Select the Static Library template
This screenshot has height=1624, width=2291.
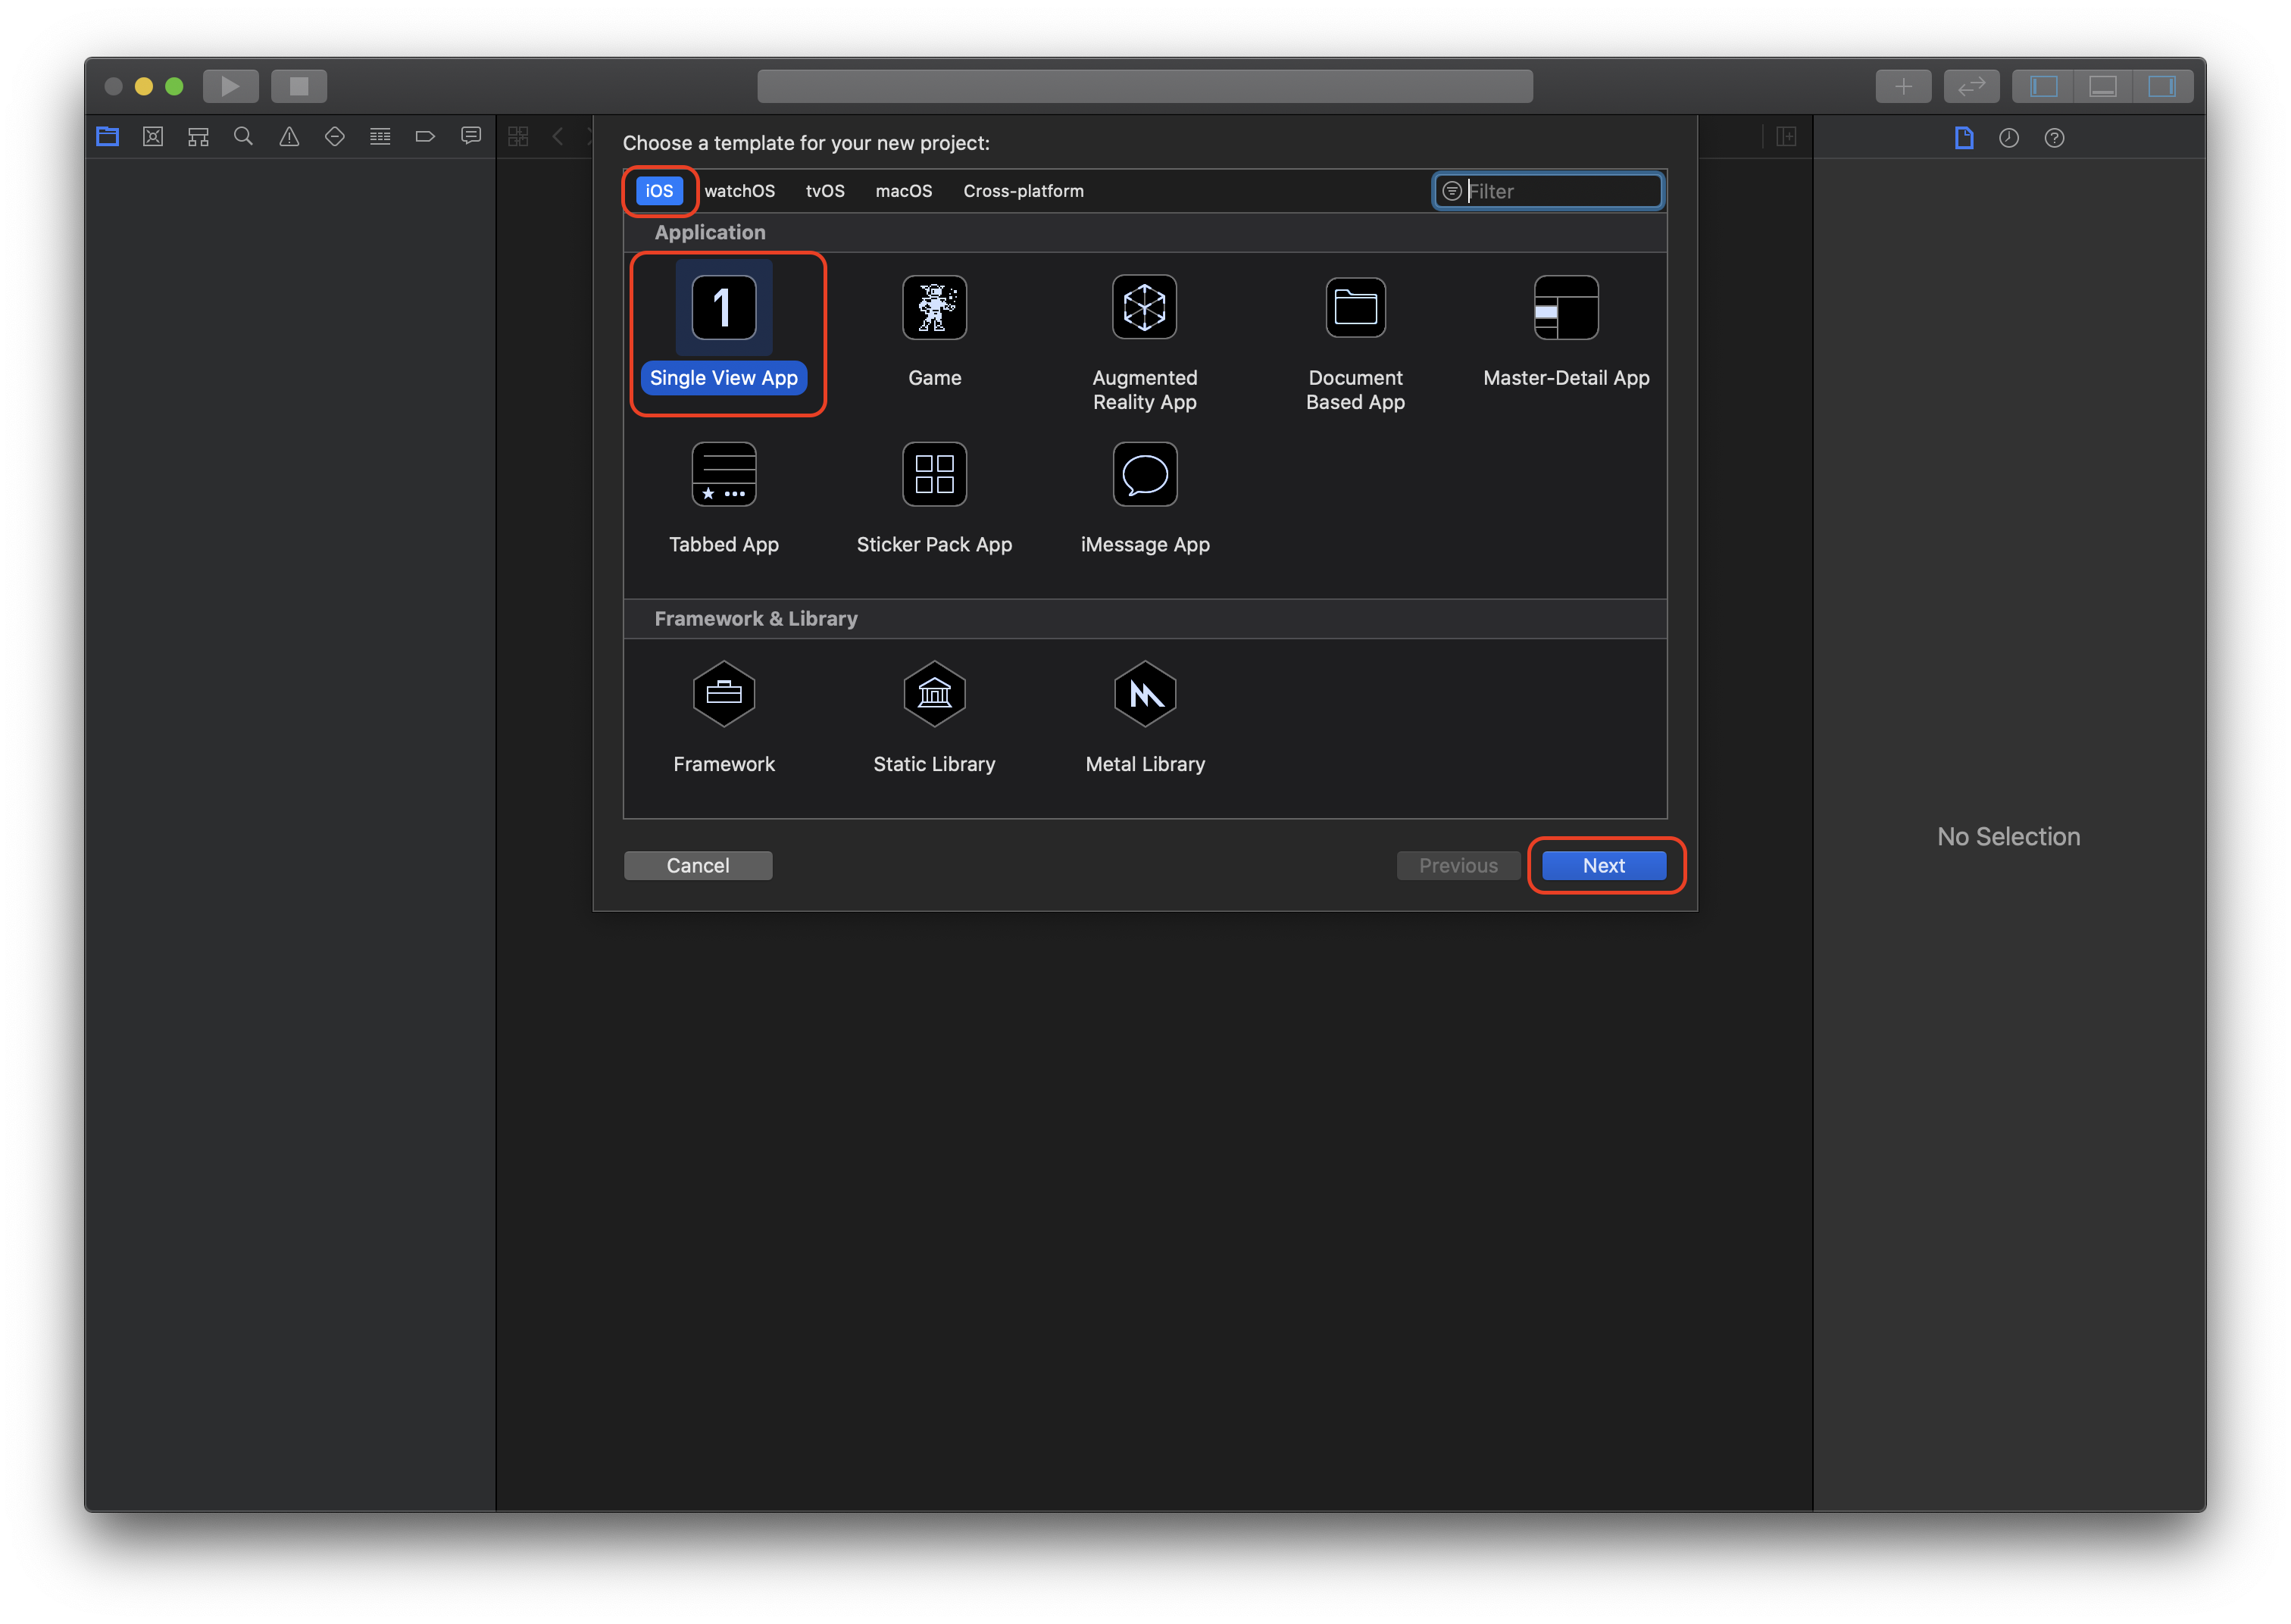click(x=934, y=694)
